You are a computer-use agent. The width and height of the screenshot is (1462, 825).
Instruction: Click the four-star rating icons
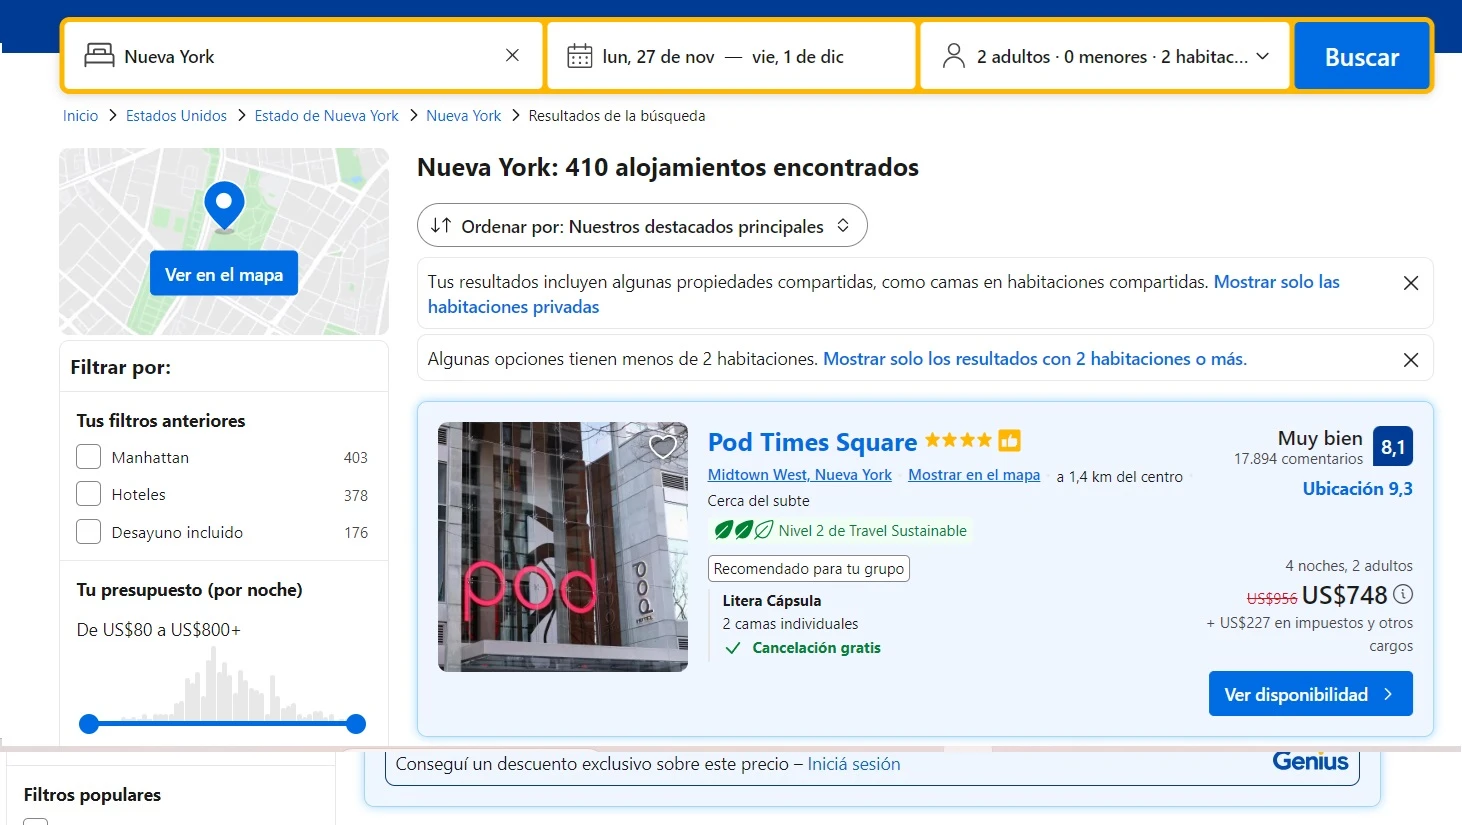pos(958,440)
